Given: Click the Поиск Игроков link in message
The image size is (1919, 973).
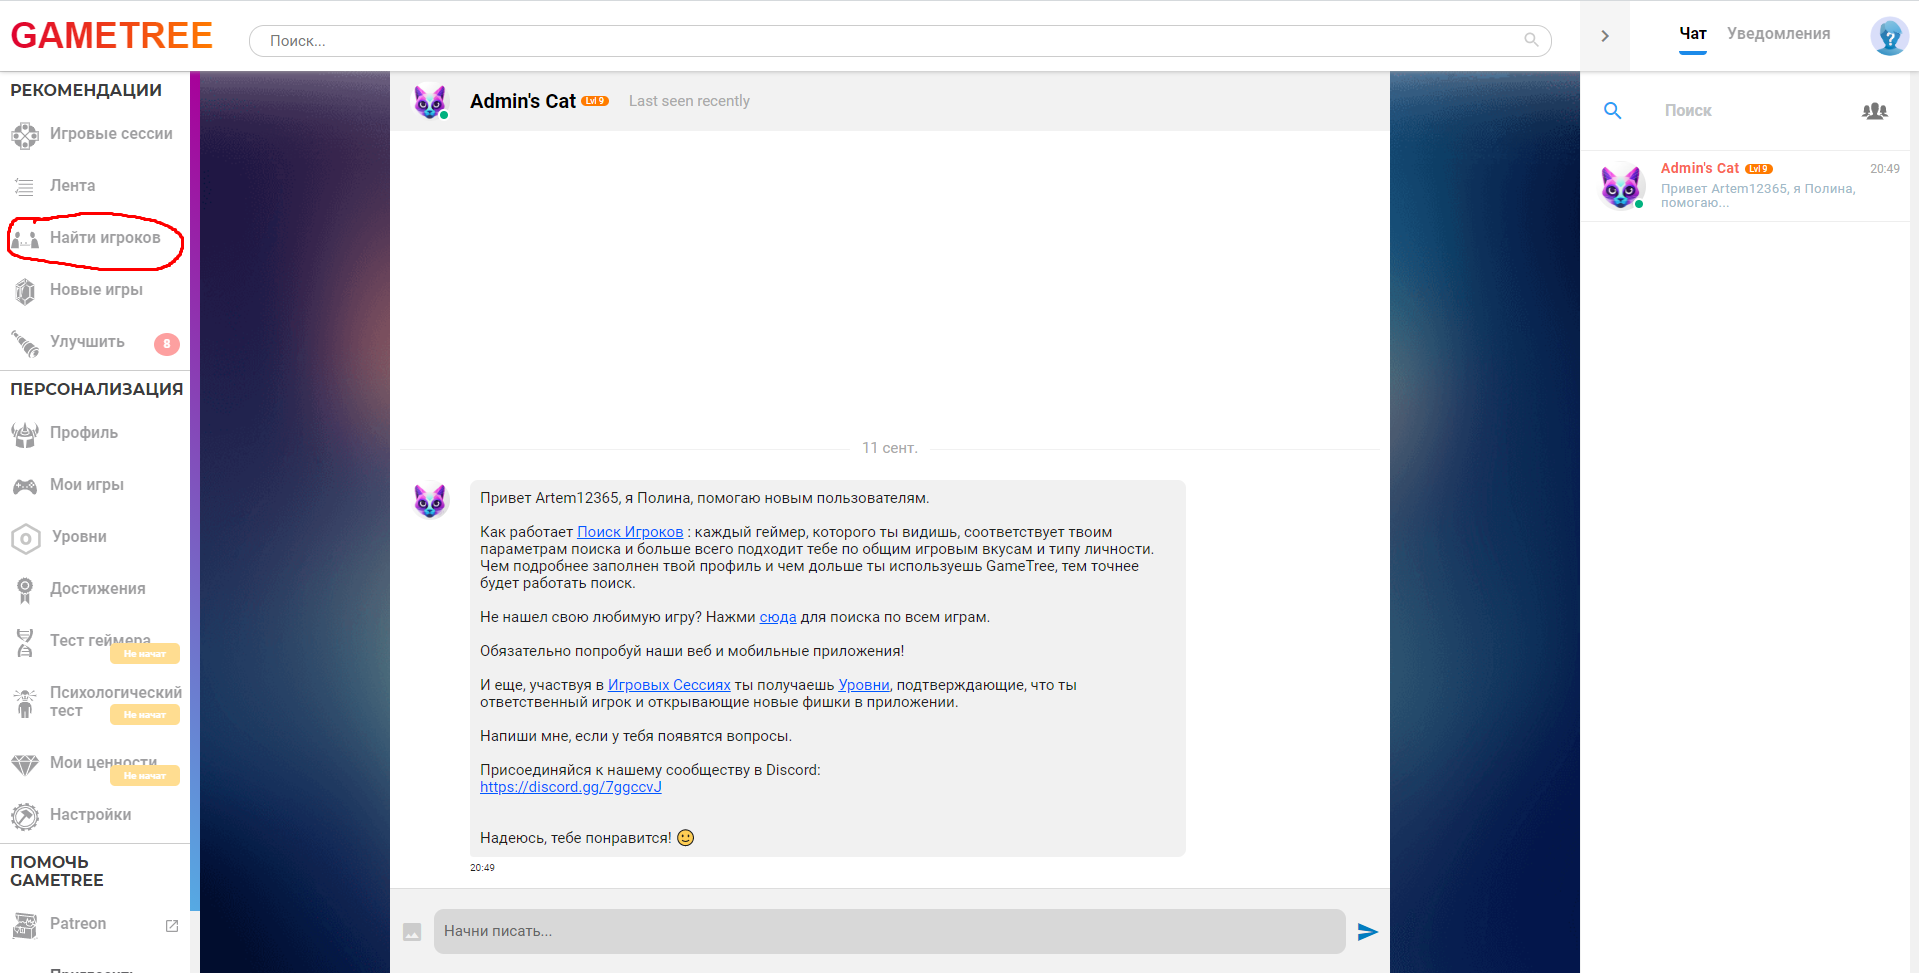Looking at the screenshot, I should click(x=630, y=532).
